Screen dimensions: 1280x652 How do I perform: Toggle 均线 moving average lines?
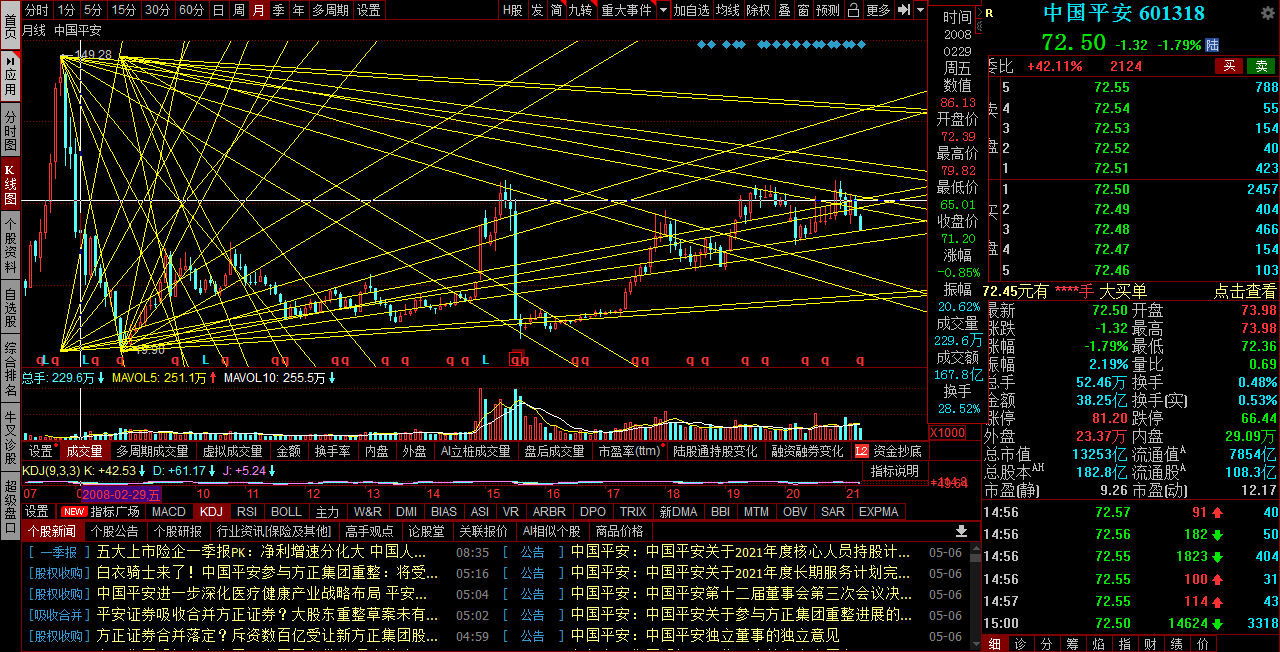(728, 10)
